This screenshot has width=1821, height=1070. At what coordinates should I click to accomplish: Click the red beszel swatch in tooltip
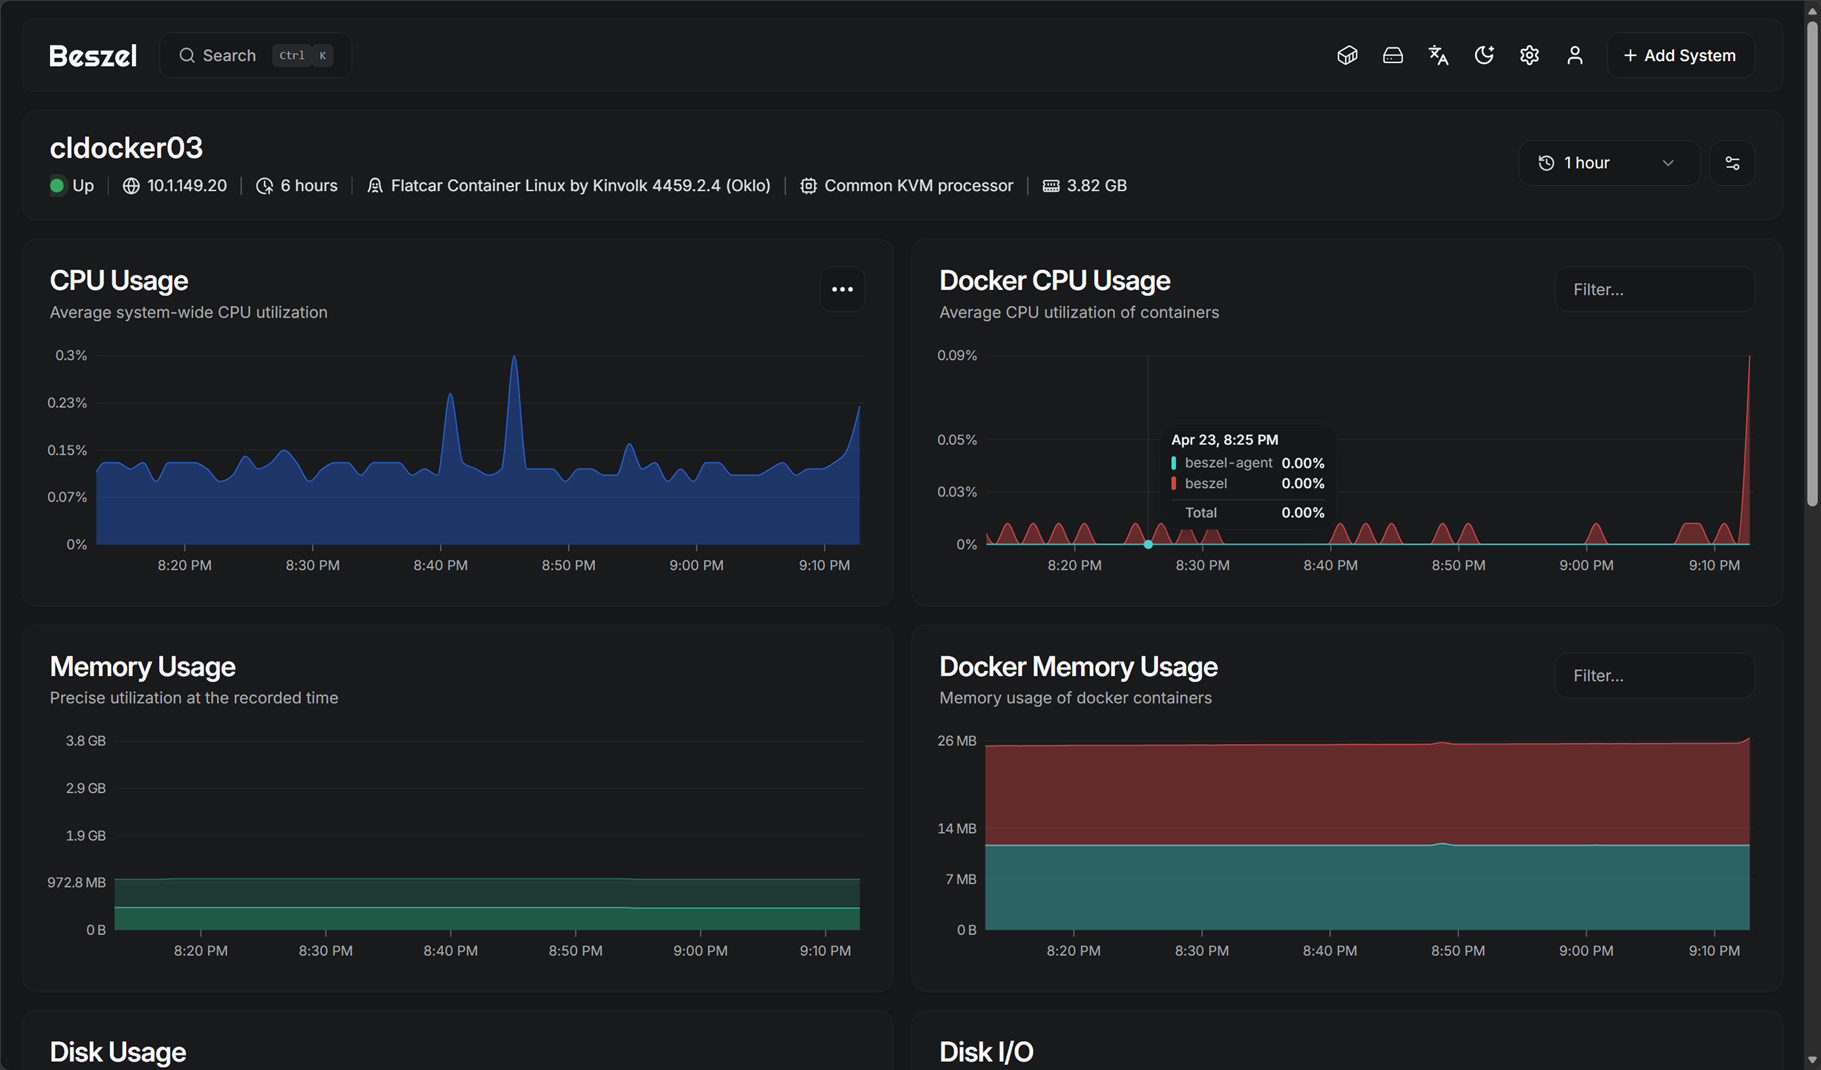click(x=1174, y=484)
